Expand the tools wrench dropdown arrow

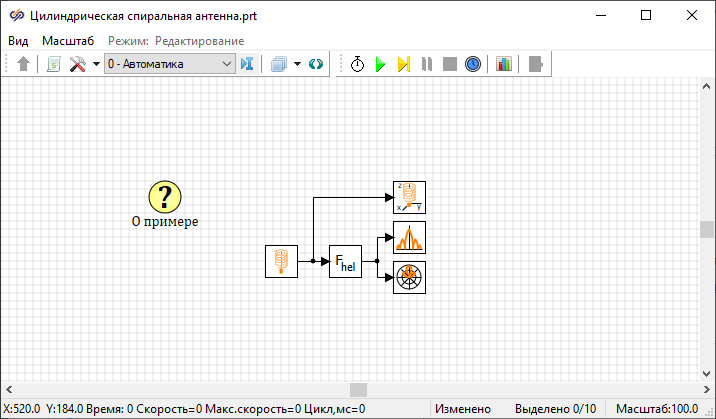(x=96, y=64)
